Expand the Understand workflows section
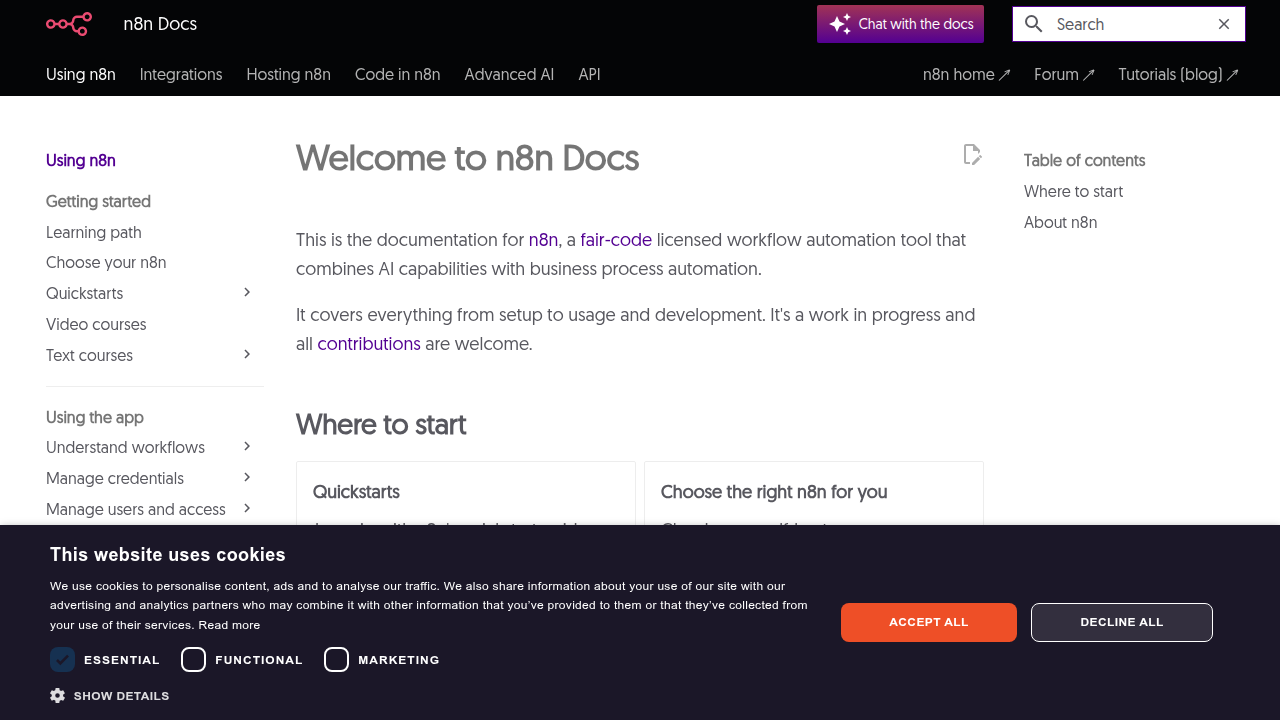 tap(247, 446)
